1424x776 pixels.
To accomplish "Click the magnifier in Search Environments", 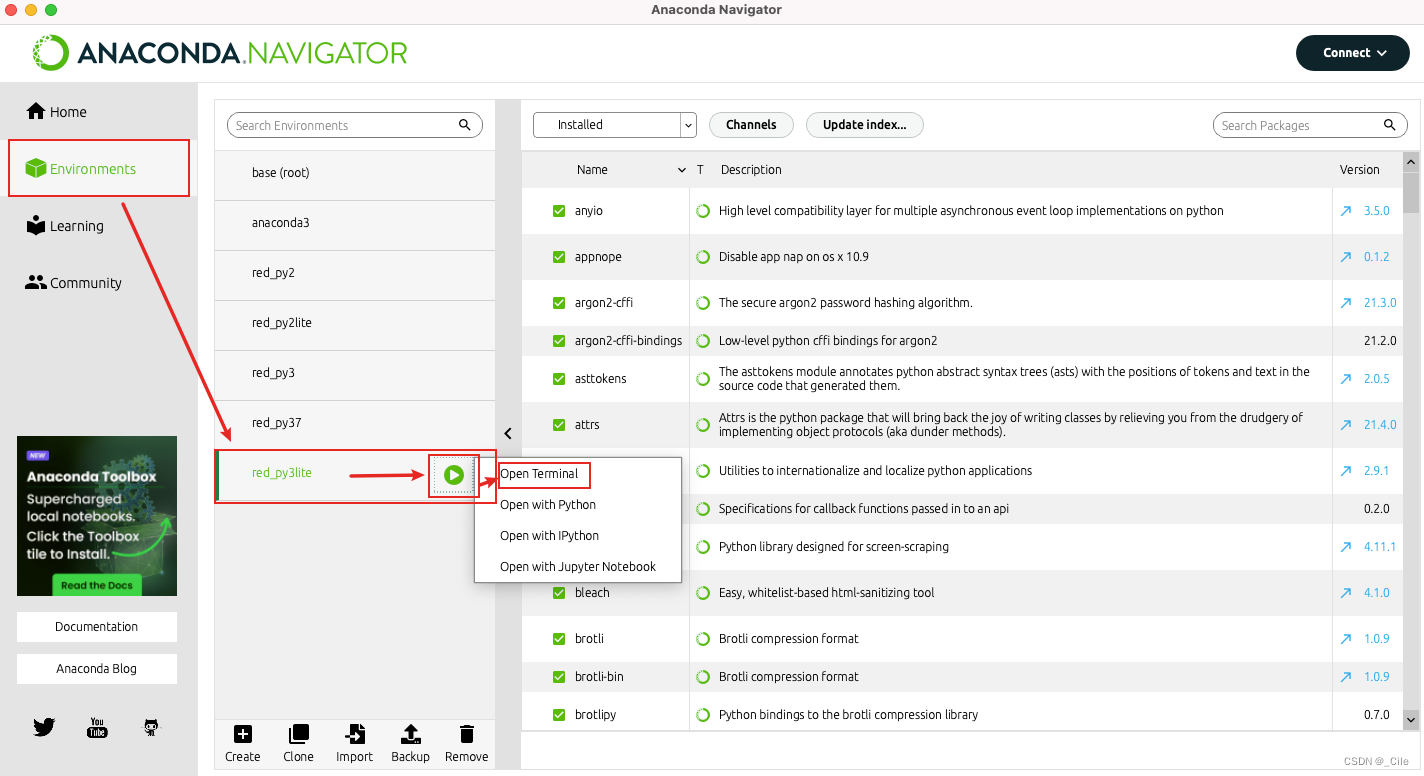I will tap(465, 125).
